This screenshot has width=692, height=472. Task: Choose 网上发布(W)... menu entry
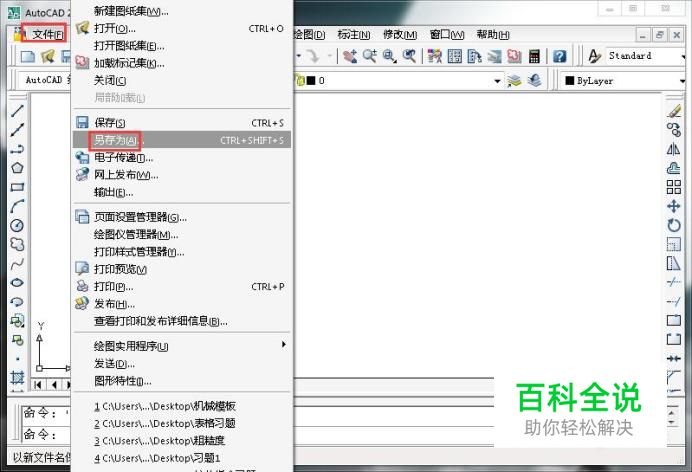point(182,175)
